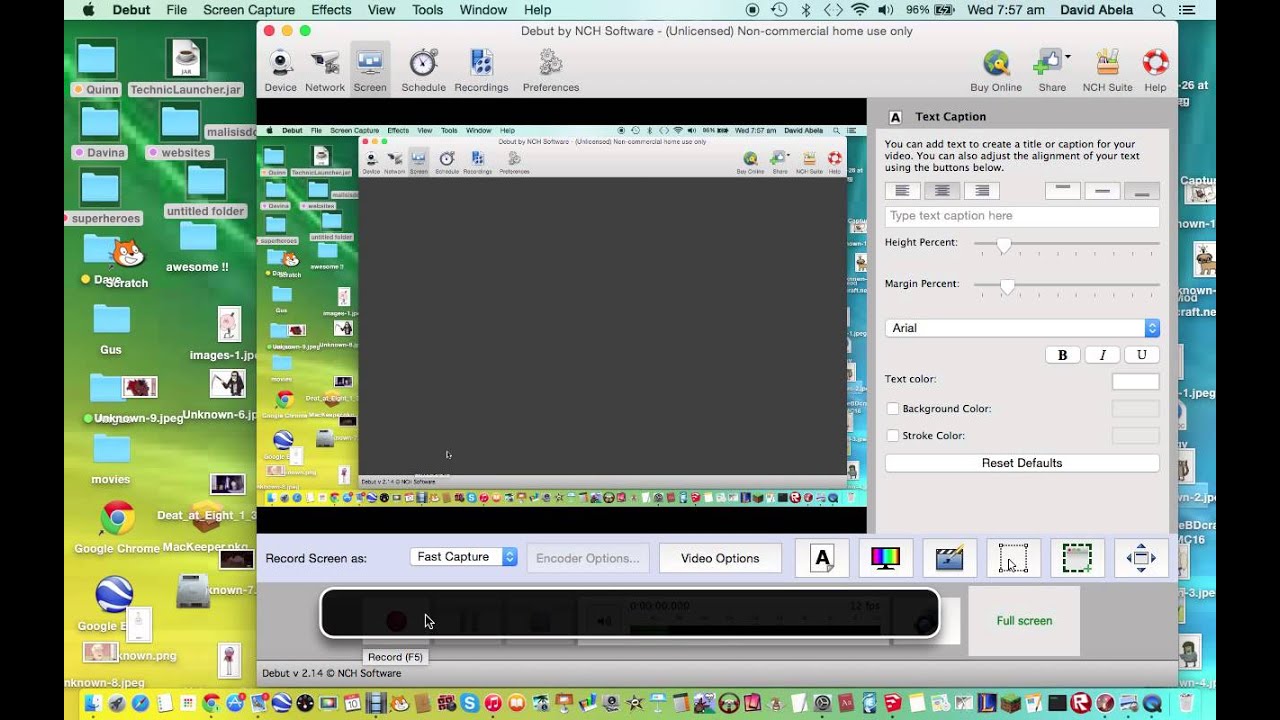
Task: Open the video effects clapperboard icon
Action: 949,558
